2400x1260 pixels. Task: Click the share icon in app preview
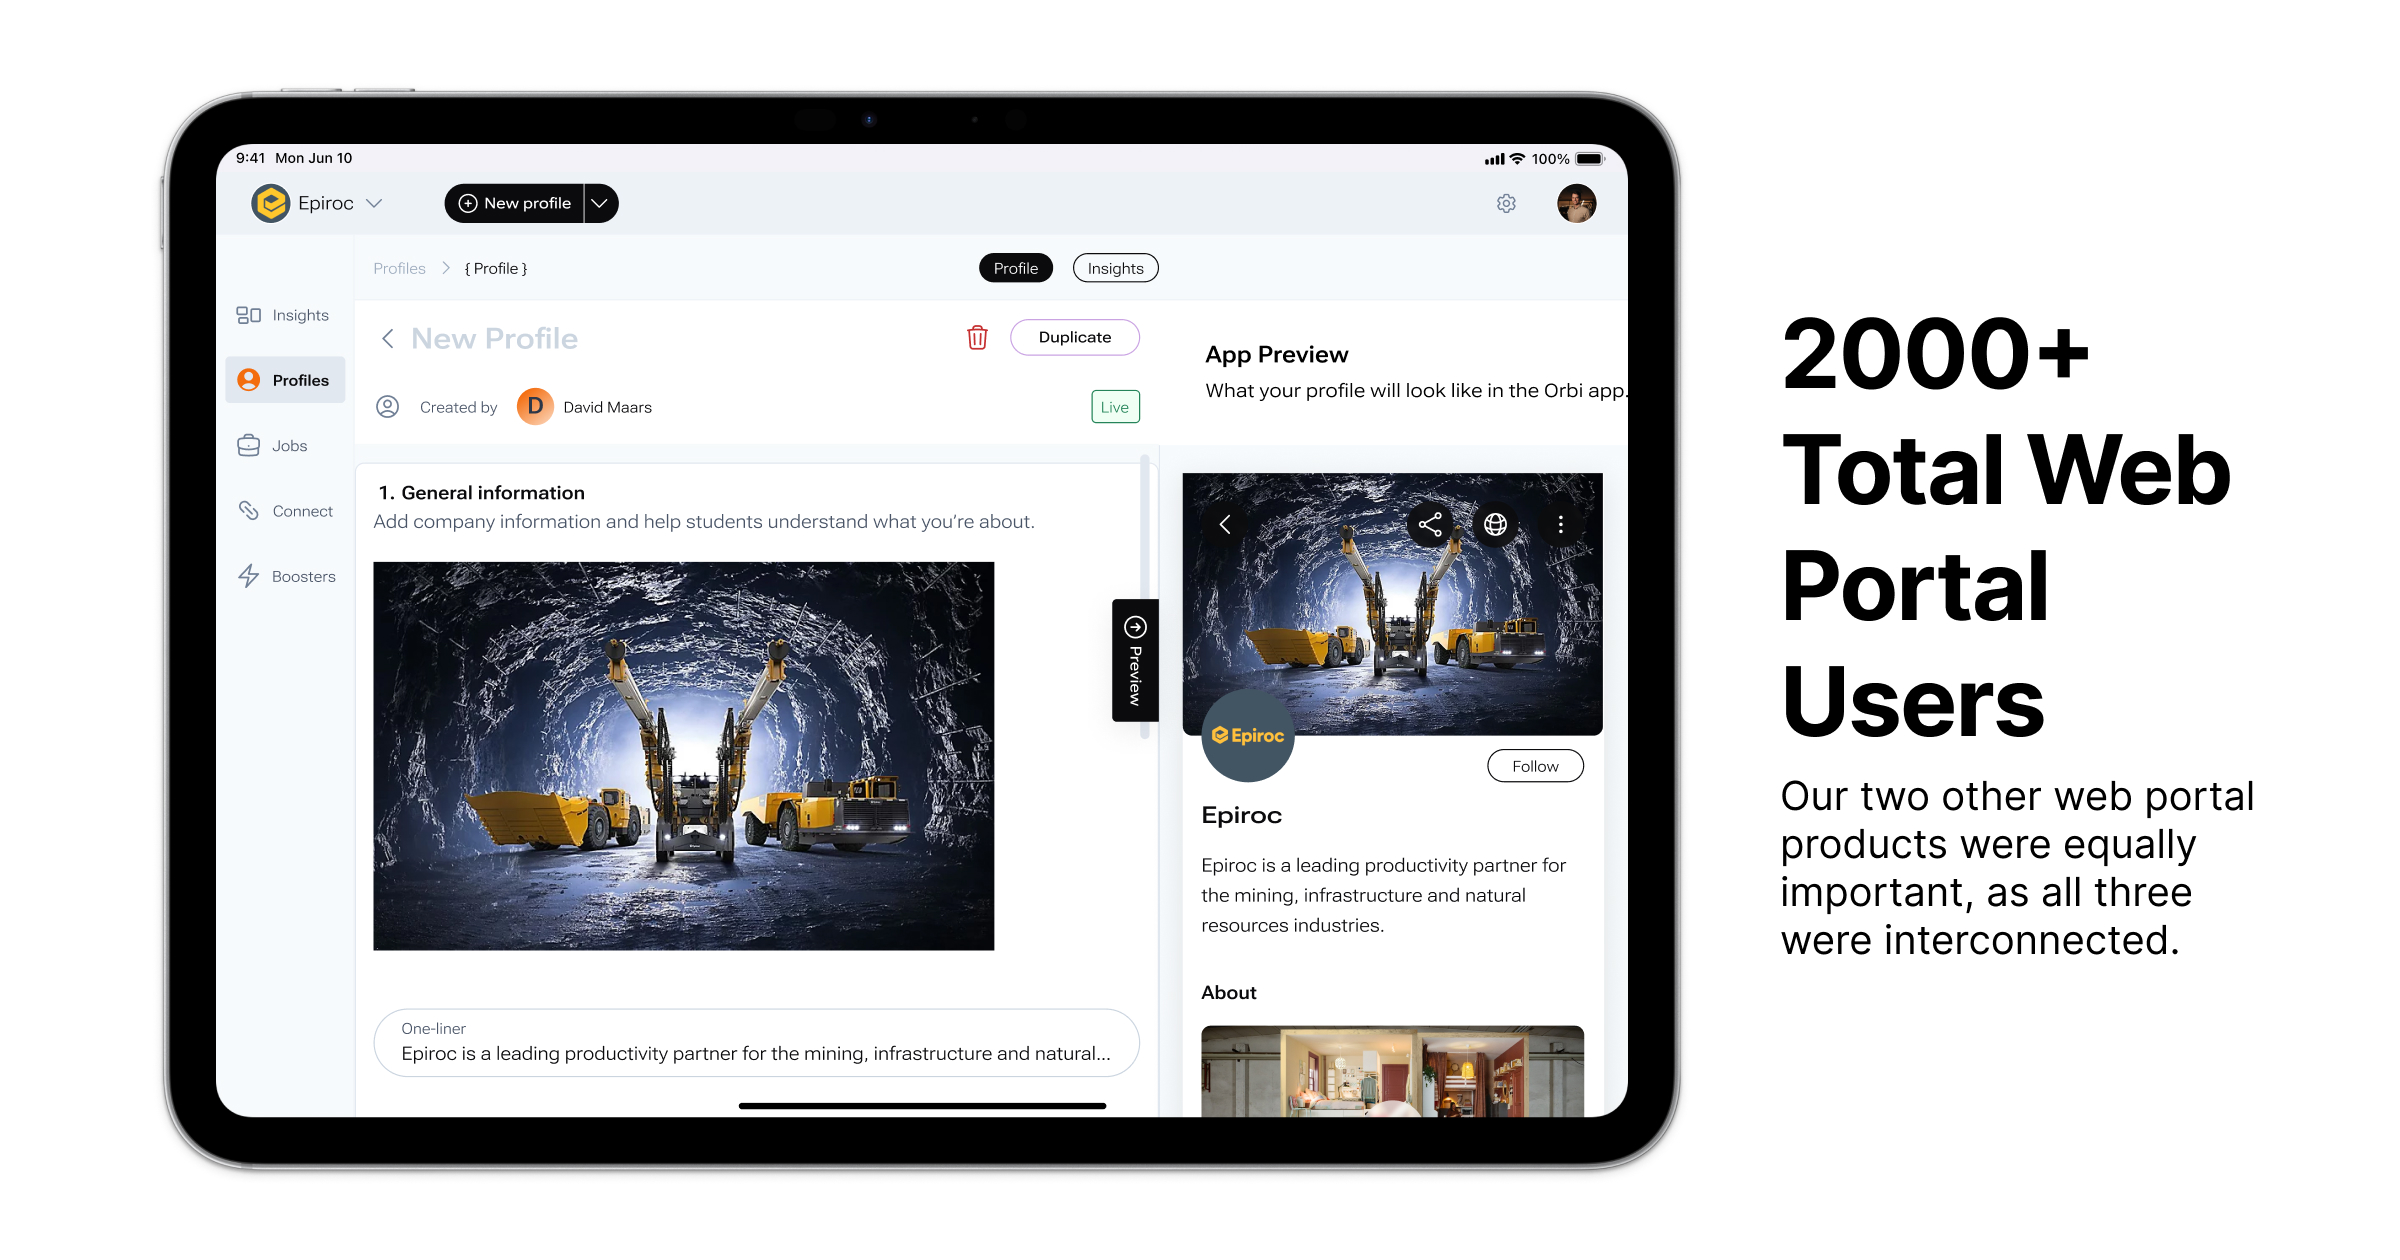point(1429,525)
